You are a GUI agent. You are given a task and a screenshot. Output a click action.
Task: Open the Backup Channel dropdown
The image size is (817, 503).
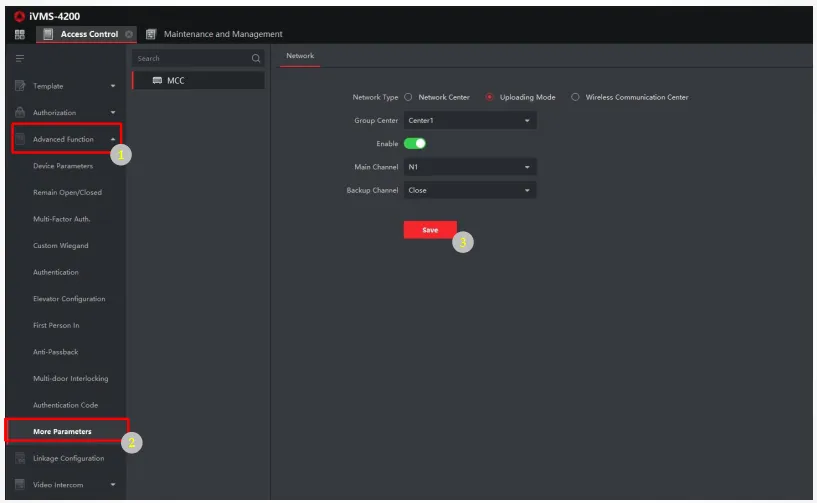(470, 190)
